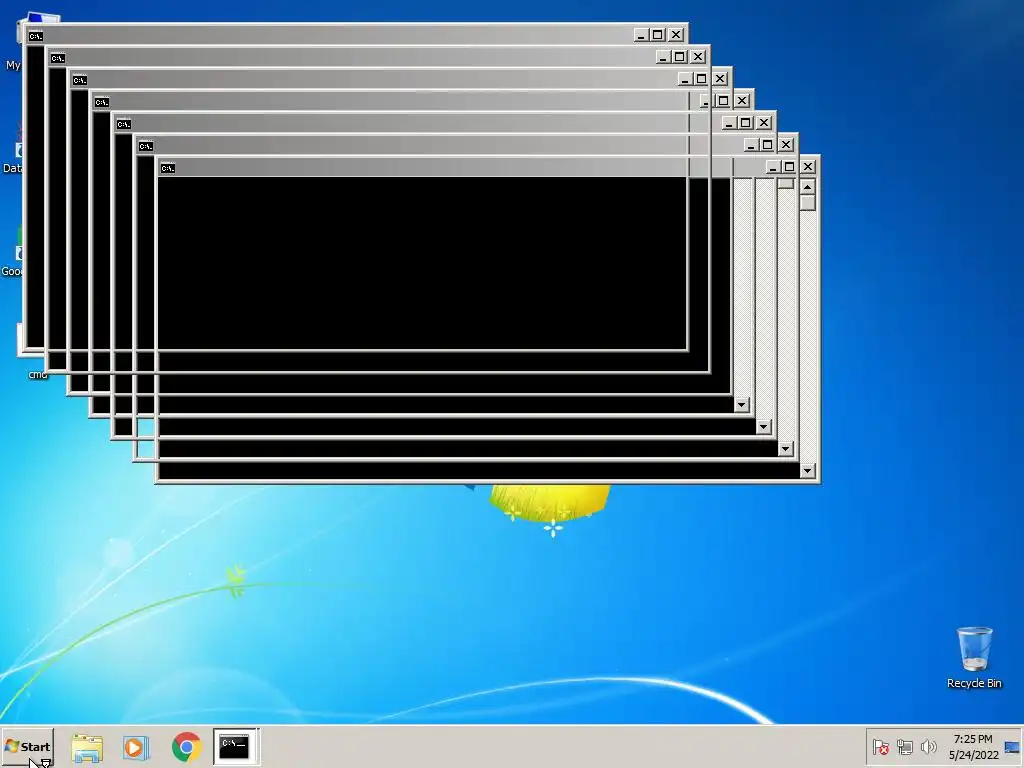Viewport: 1024px width, 768px height.
Task: Minimize the sixth cascaded cmd window
Action: pyautogui.click(x=750, y=144)
